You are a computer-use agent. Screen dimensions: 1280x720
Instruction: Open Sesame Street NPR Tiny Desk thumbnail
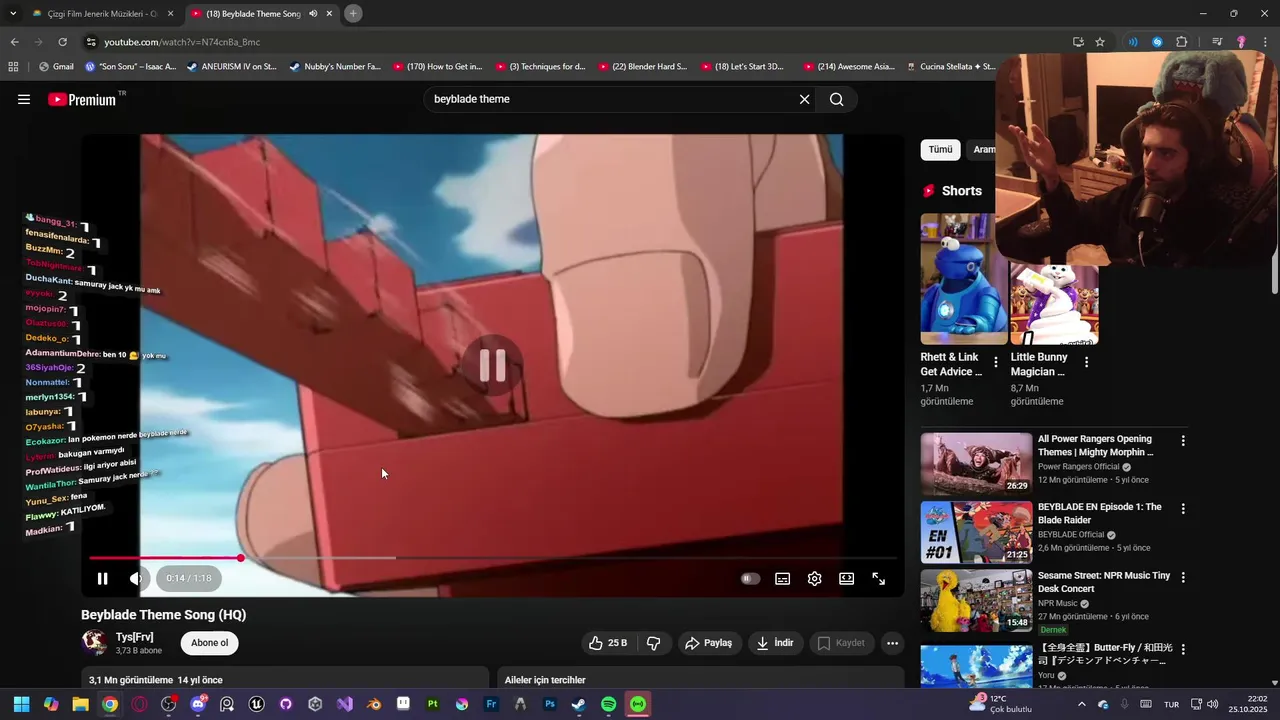pyautogui.click(x=976, y=600)
